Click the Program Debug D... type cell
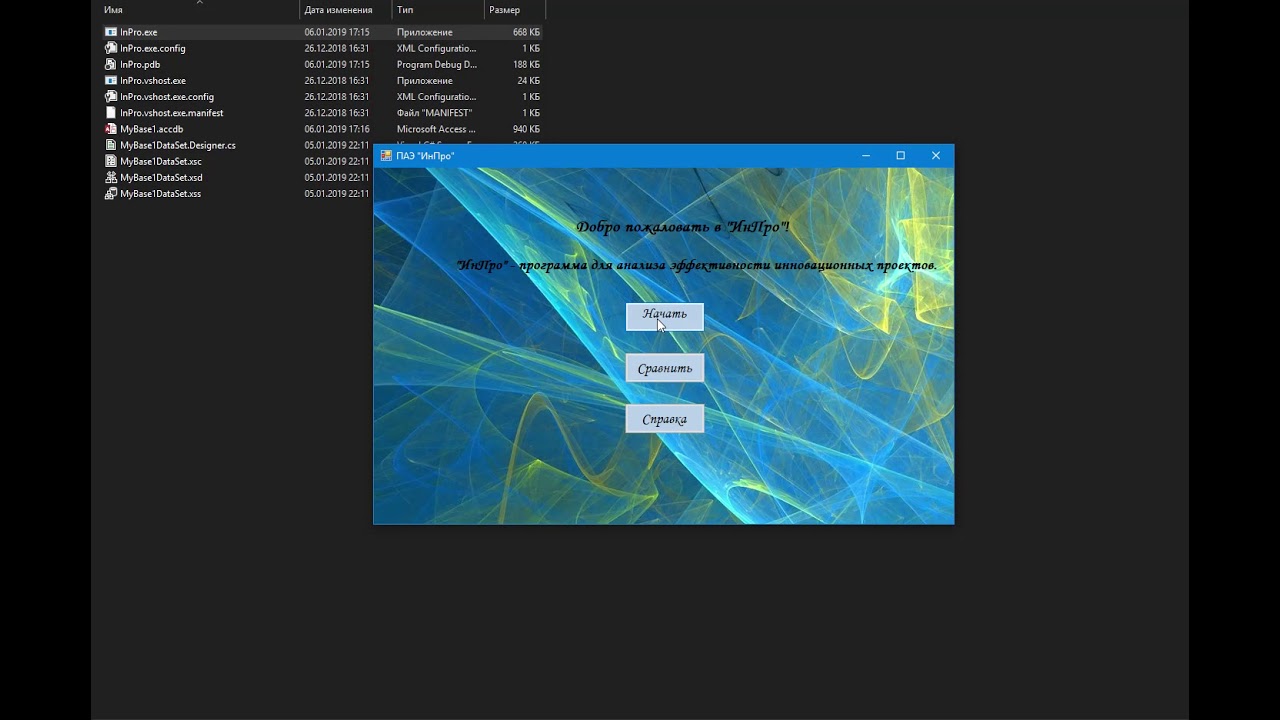The width and height of the screenshot is (1280, 720). (x=437, y=64)
